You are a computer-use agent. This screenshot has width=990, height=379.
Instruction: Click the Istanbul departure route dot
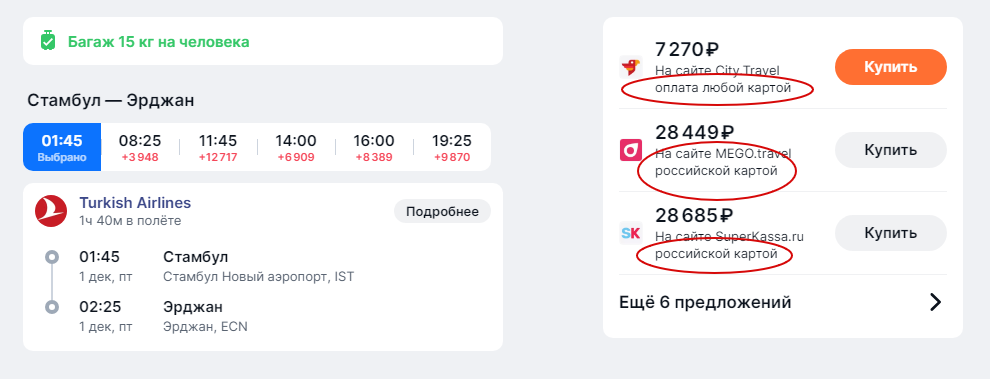[x=52, y=257]
